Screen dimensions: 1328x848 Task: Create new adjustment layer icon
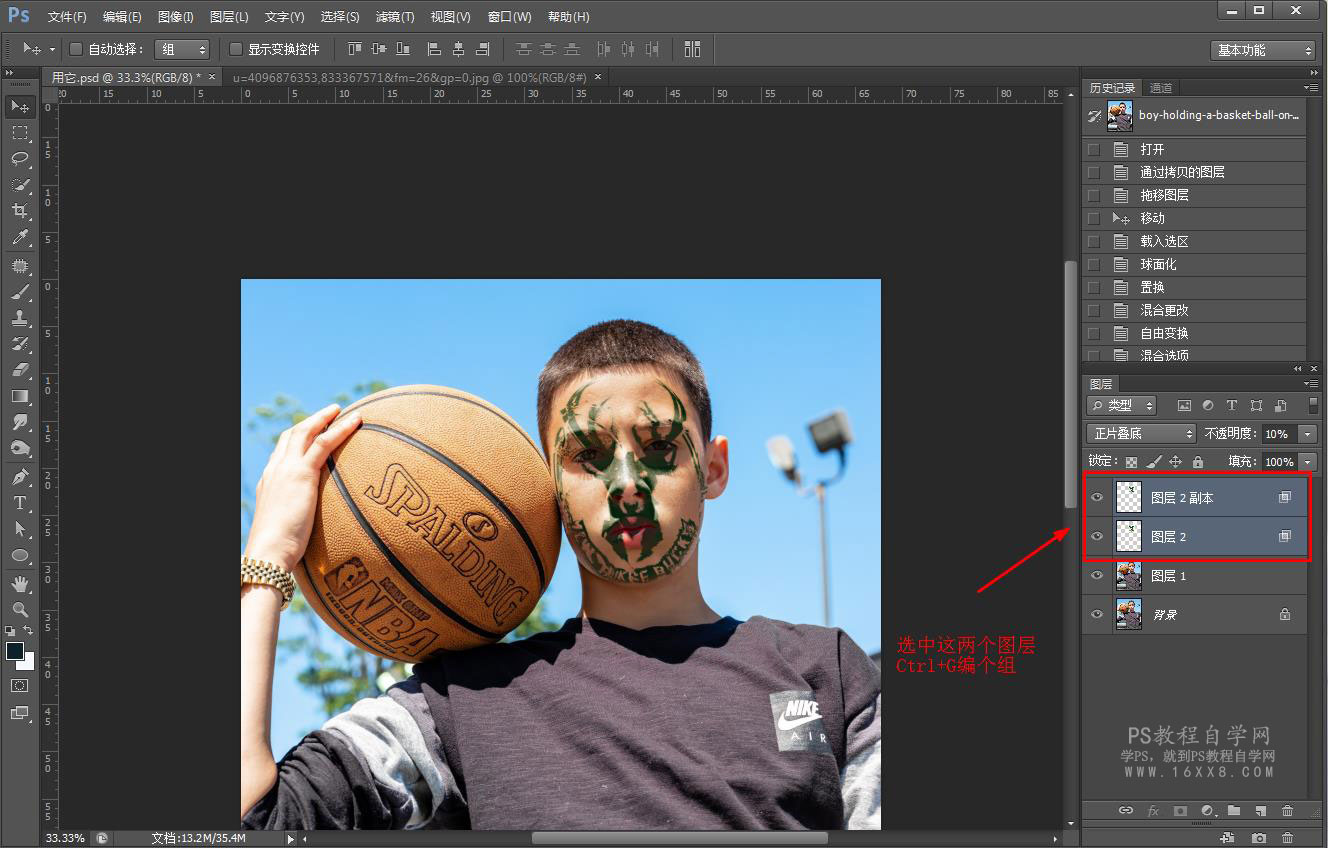click(x=1207, y=810)
